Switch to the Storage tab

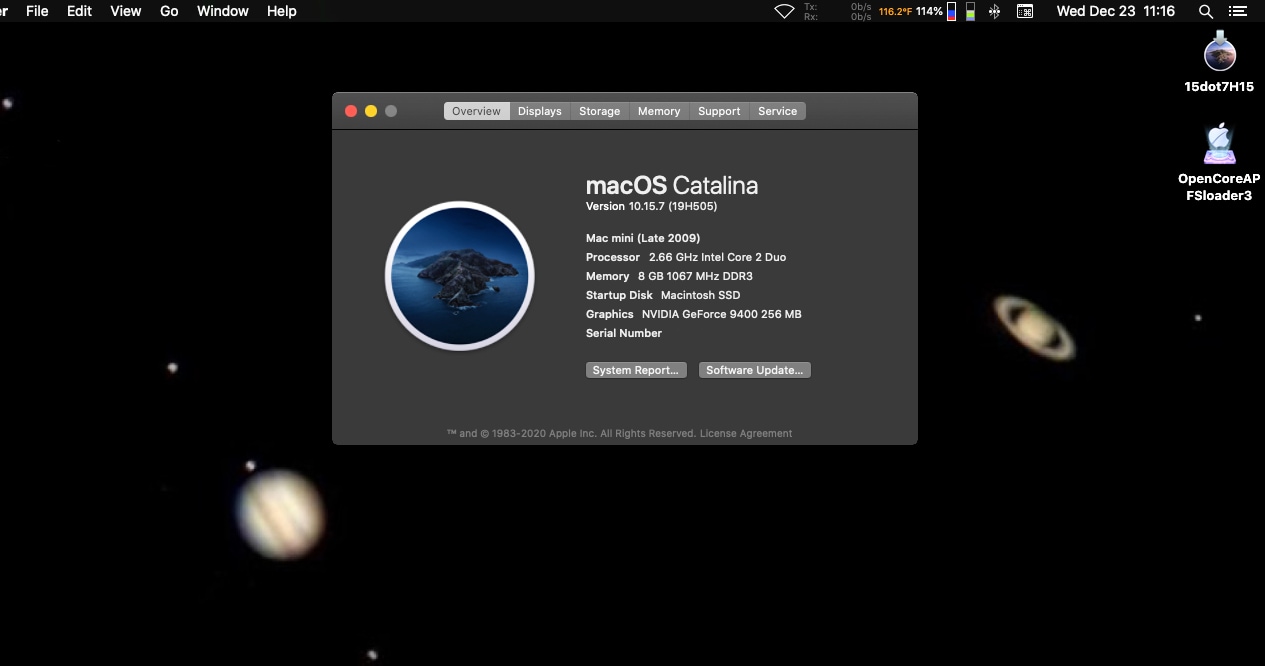600,111
